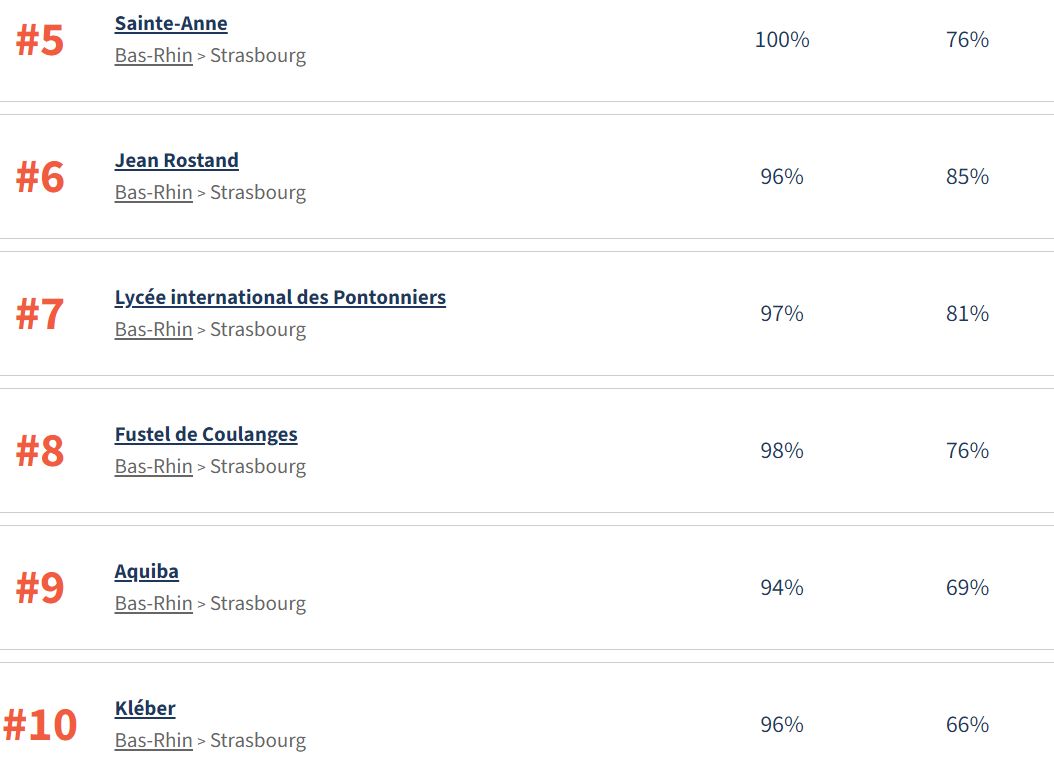
Task: Open Bas-Rhin link under Lycée des Pontonniers
Action: point(153,330)
